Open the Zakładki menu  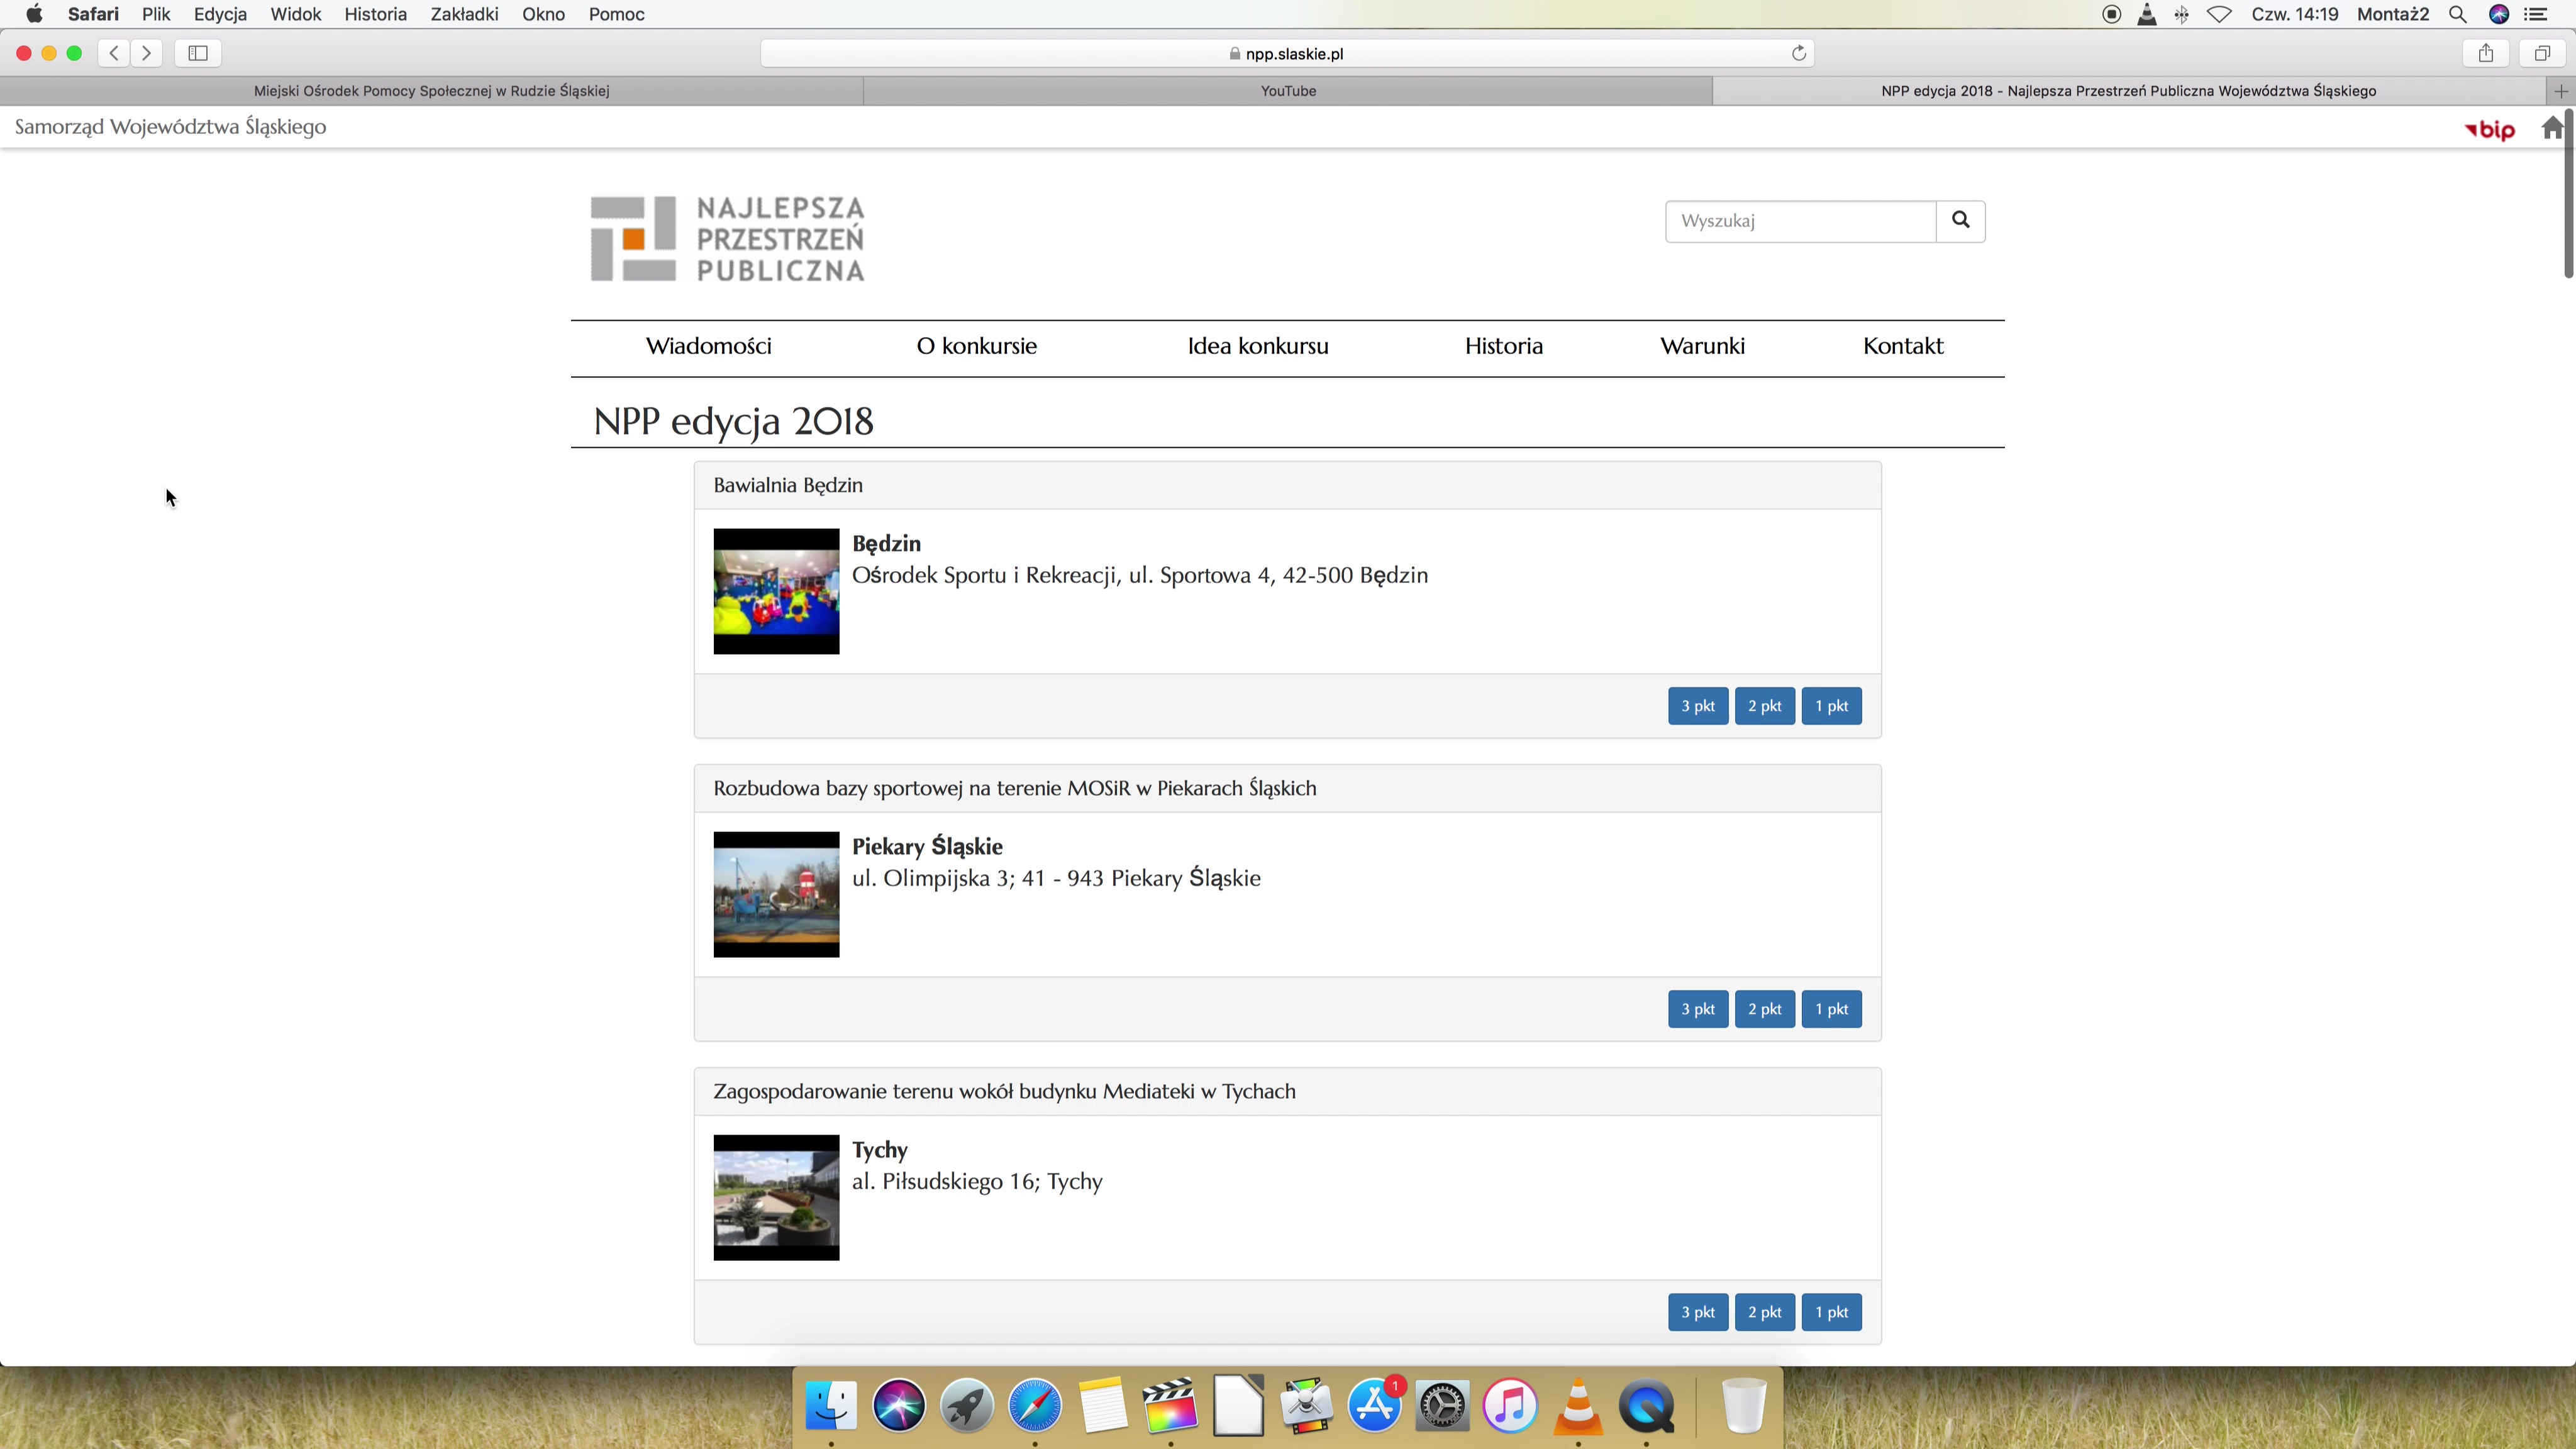coord(464,14)
